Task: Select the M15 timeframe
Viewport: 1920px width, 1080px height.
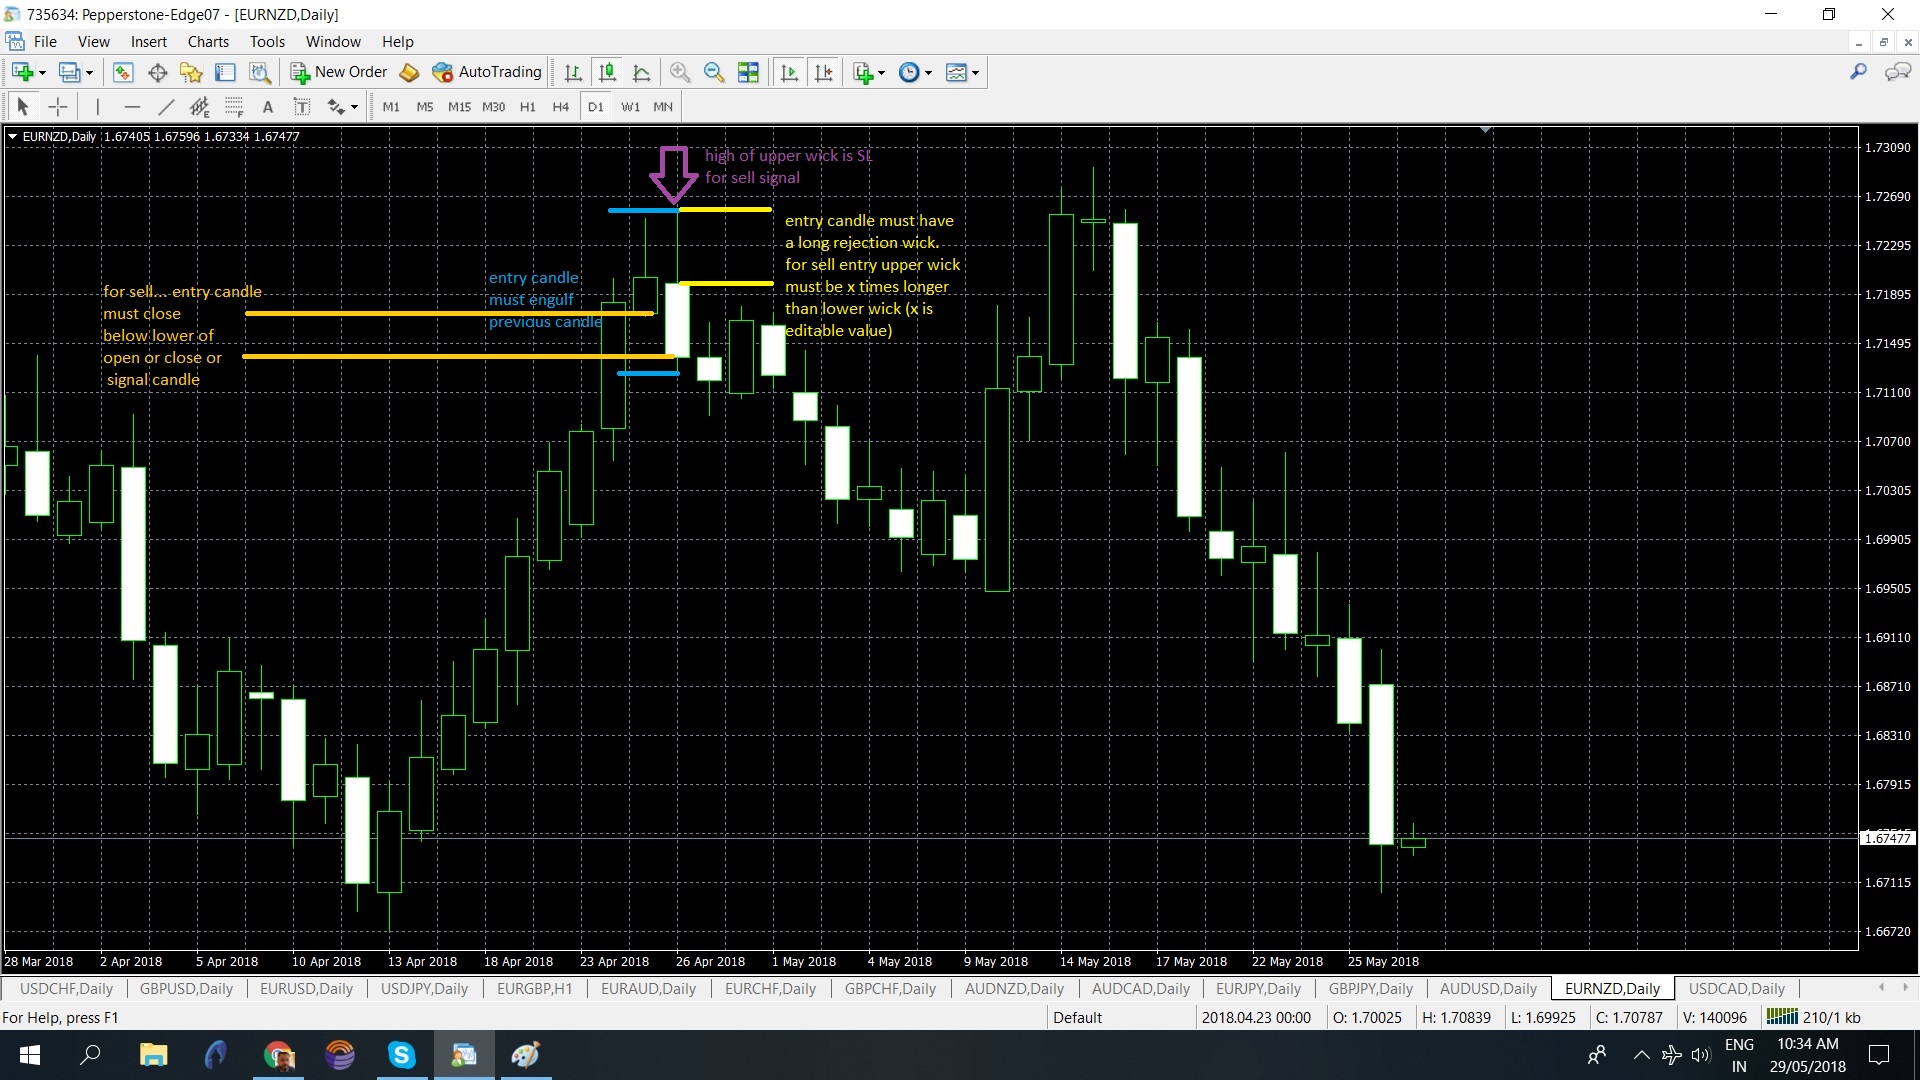Action: 459,106
